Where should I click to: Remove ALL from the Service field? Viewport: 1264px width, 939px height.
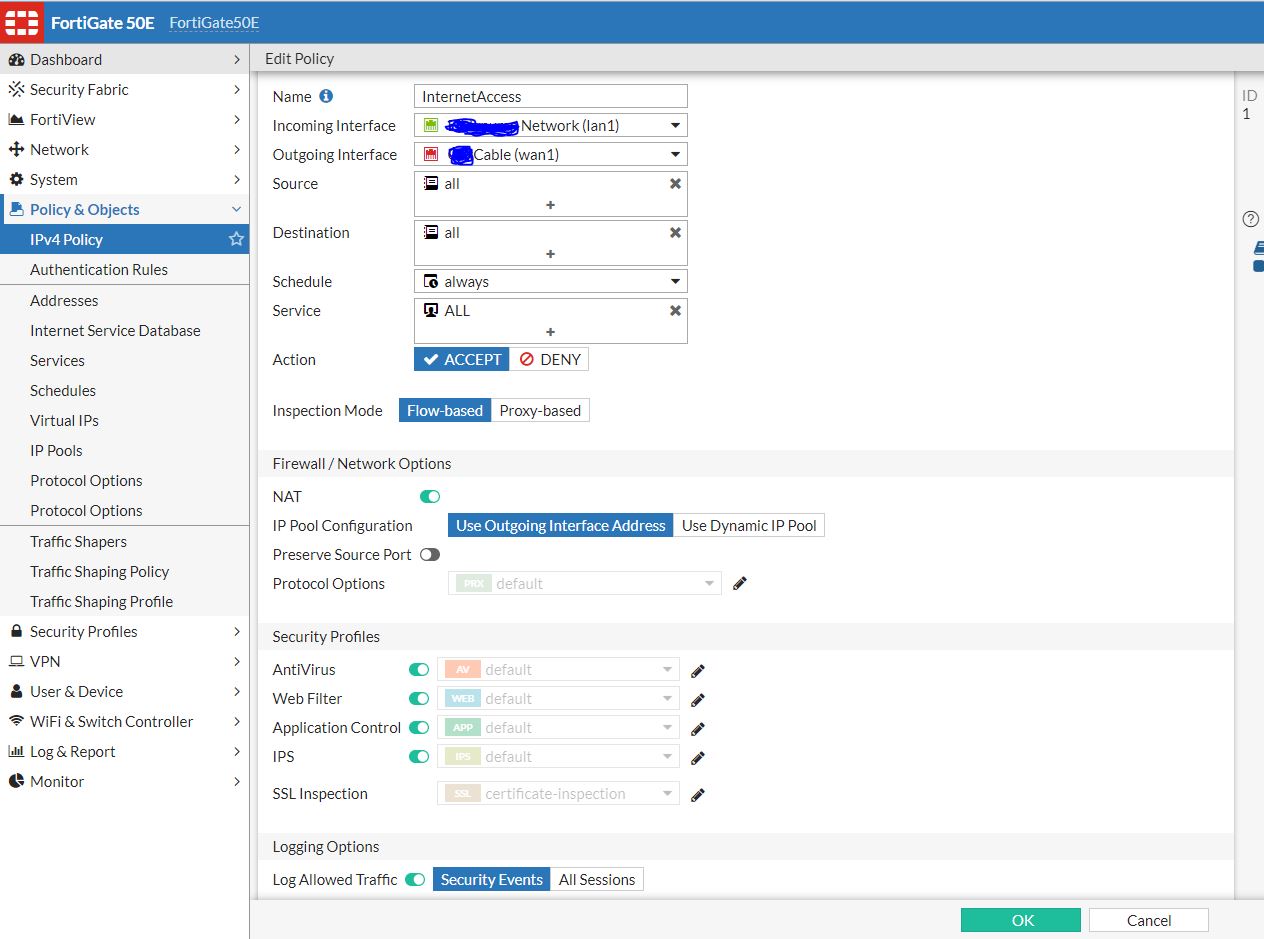675,311
